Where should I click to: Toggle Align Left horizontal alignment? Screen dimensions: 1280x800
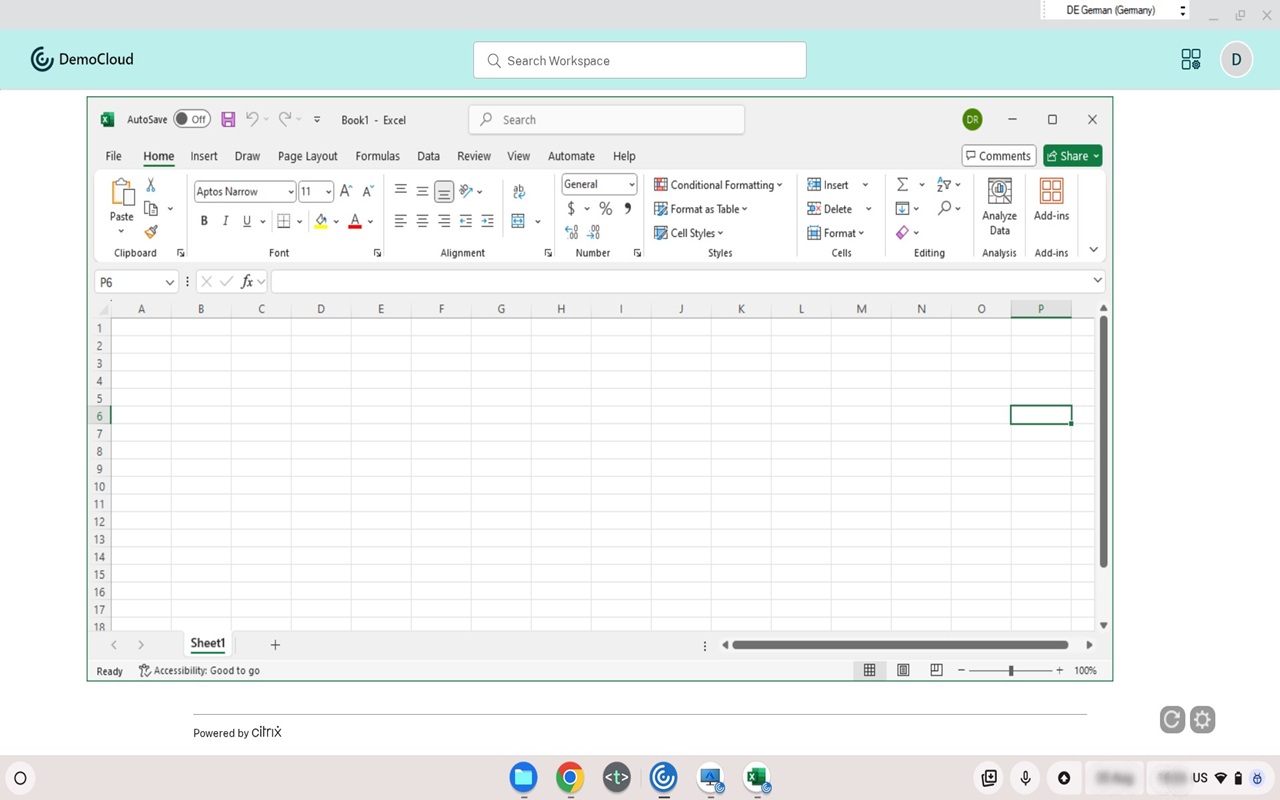click(x=400, y=221)
